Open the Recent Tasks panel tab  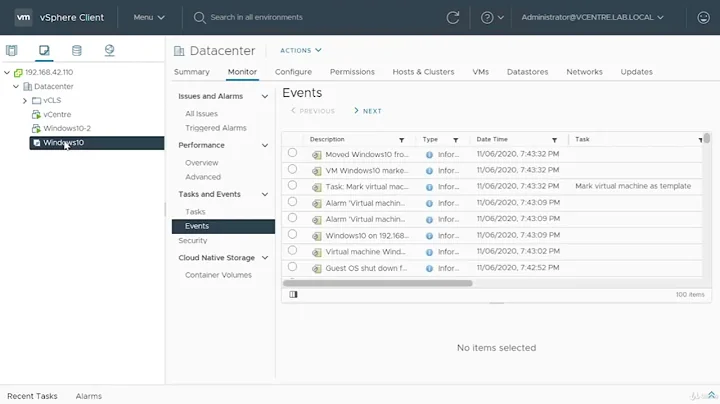point(32,396)
